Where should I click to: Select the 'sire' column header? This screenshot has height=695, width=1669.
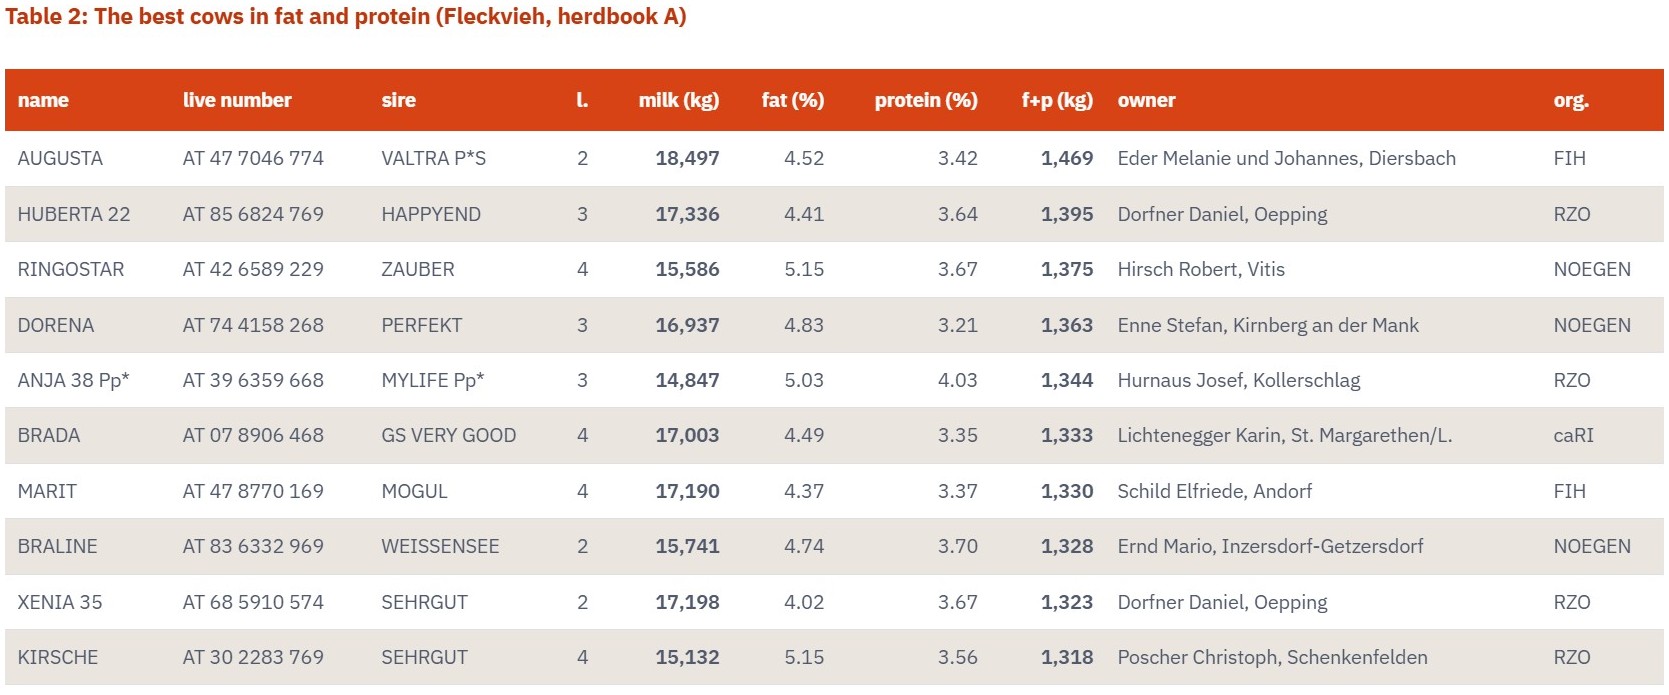398,100
